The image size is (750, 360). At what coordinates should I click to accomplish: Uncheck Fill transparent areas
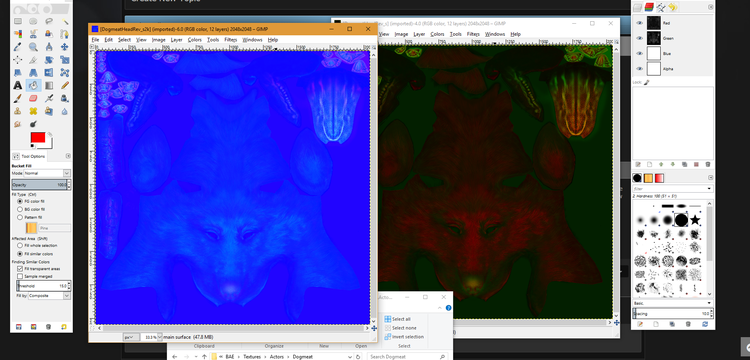(20, 269)
